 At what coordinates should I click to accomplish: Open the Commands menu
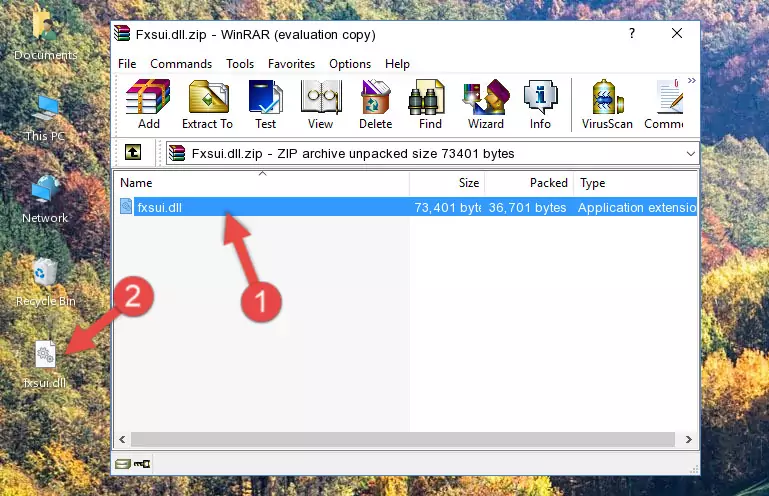click(x=181, y=64)
